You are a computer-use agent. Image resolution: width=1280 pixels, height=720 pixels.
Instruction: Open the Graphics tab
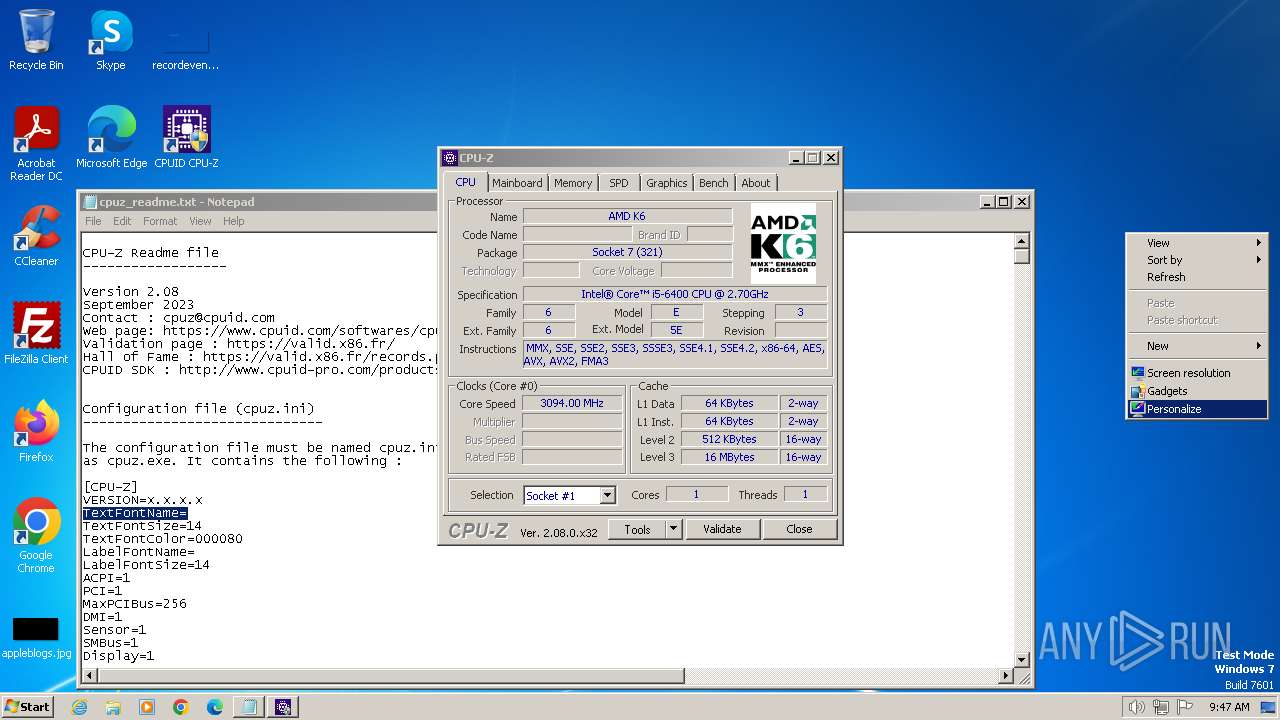coord(666,183)
